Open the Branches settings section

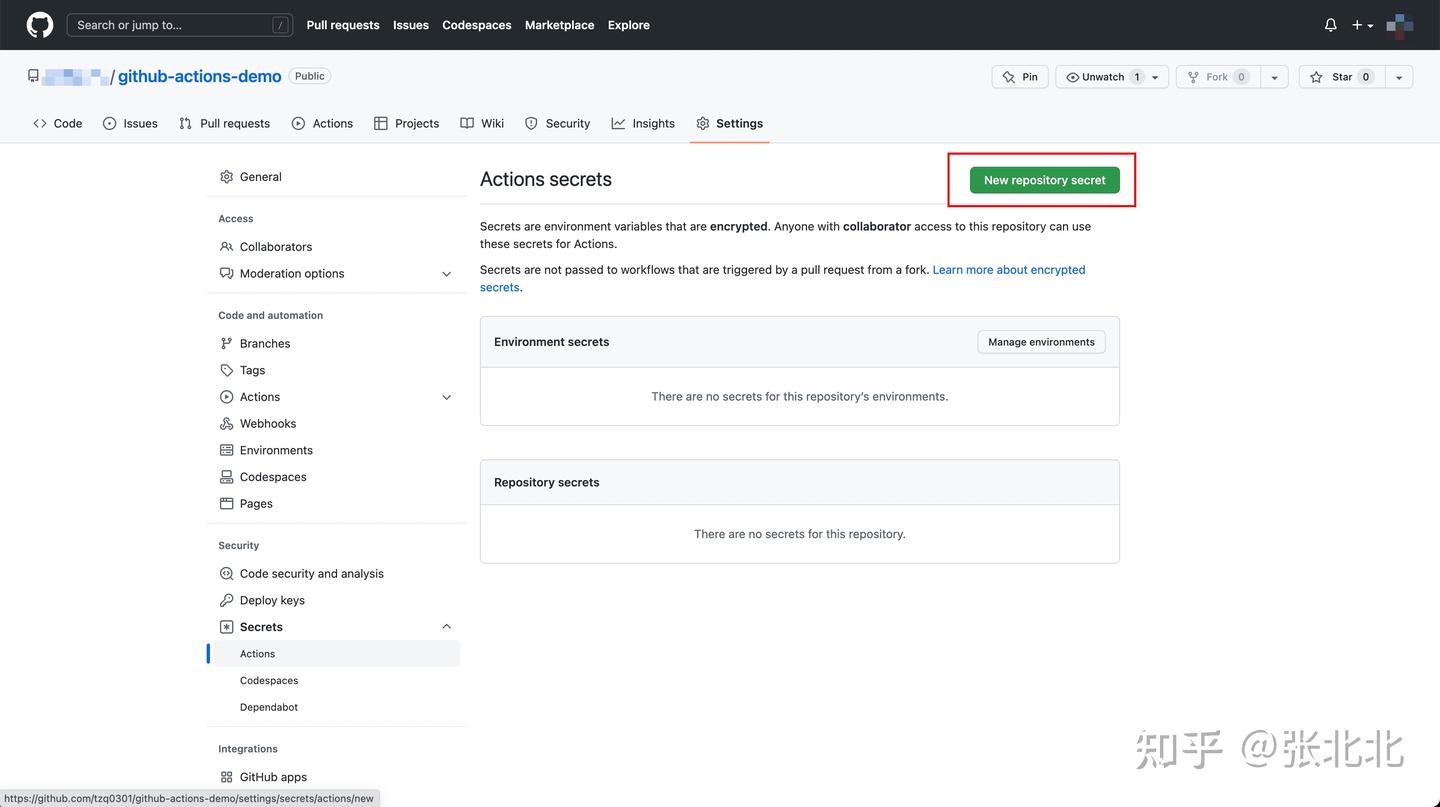click(264, 343)
